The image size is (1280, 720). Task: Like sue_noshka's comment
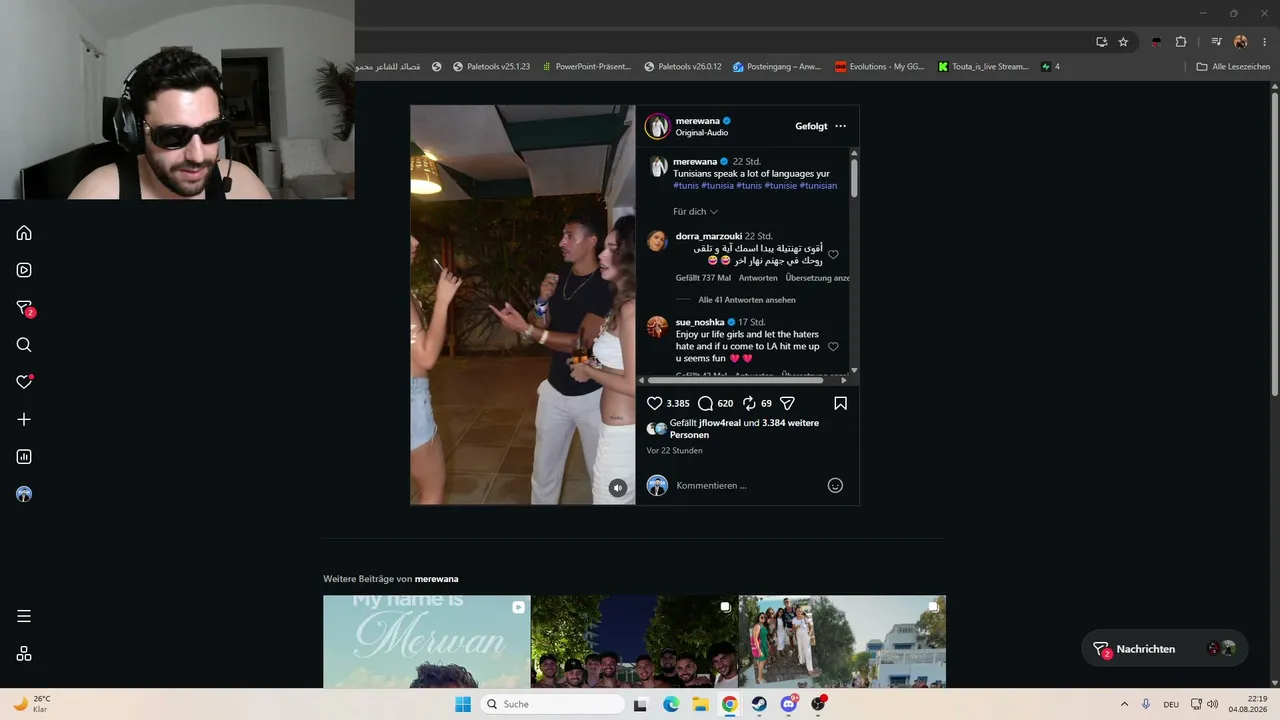point(833,347)
